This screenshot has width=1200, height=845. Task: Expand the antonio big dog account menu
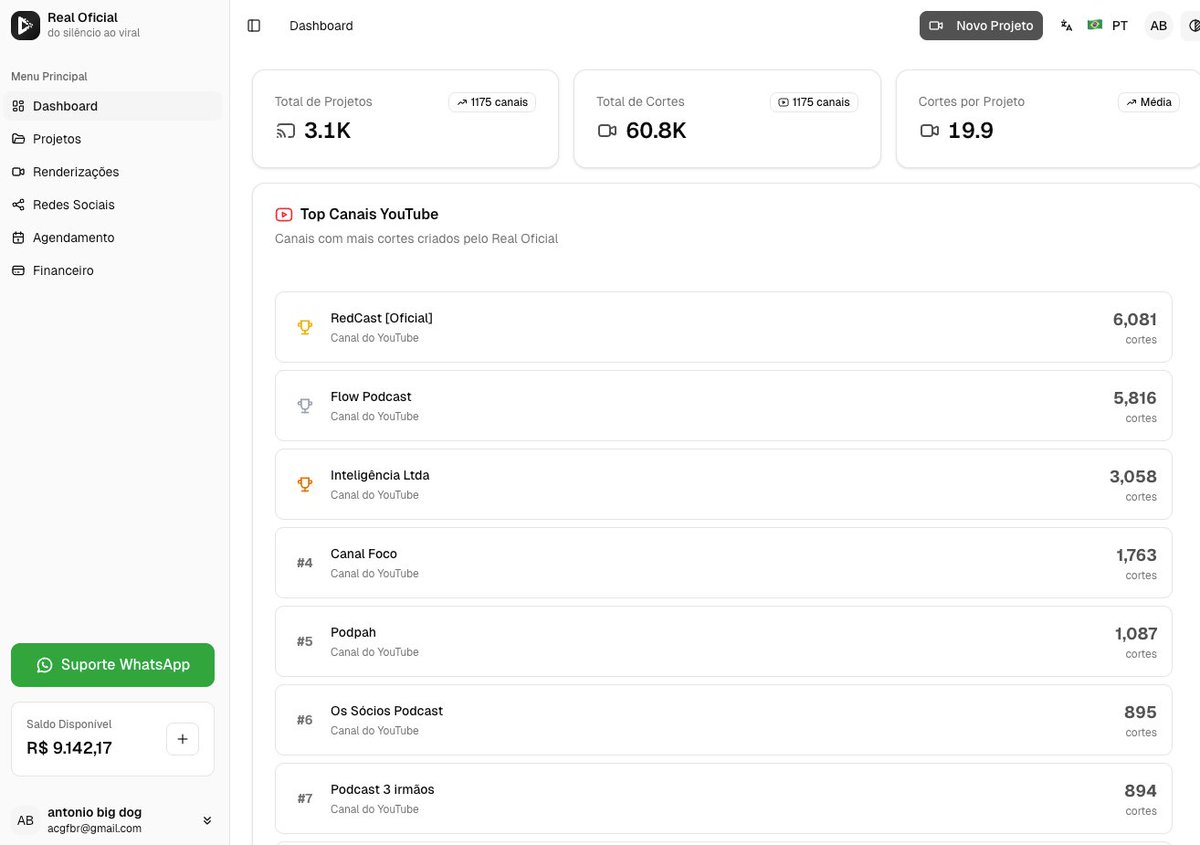coord(207,821)
